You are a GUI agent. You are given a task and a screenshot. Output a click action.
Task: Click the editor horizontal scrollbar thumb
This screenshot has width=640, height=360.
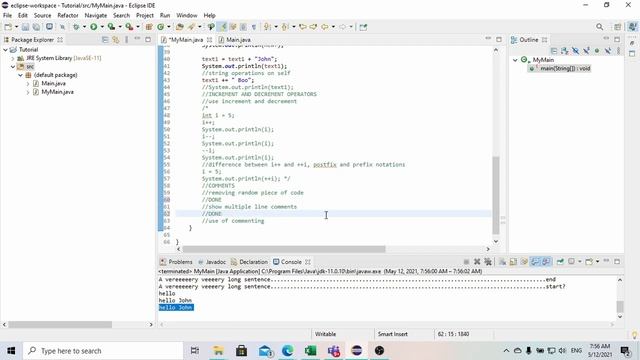(x=284, y=249)
